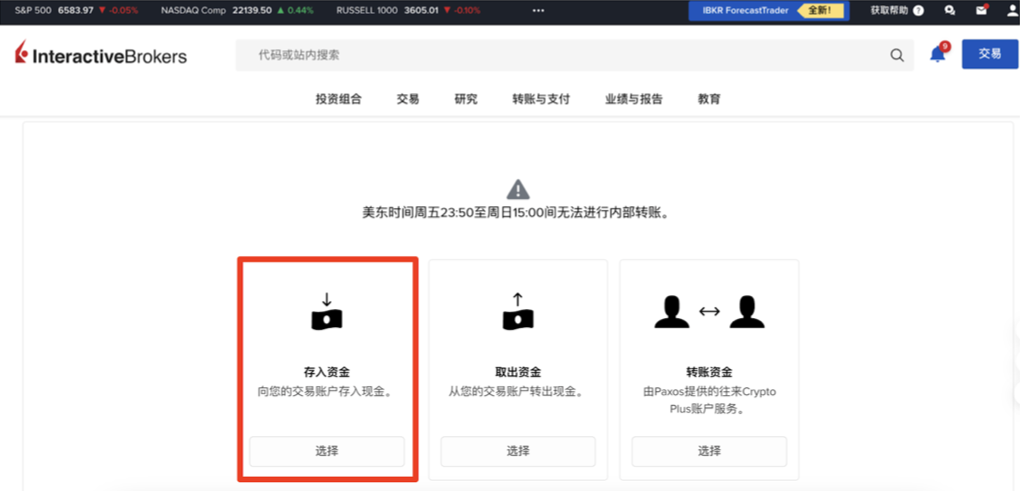Screen dimensions: 1020x491
Task: Click the two-person transfer funds icon
Action: [709, 311]
